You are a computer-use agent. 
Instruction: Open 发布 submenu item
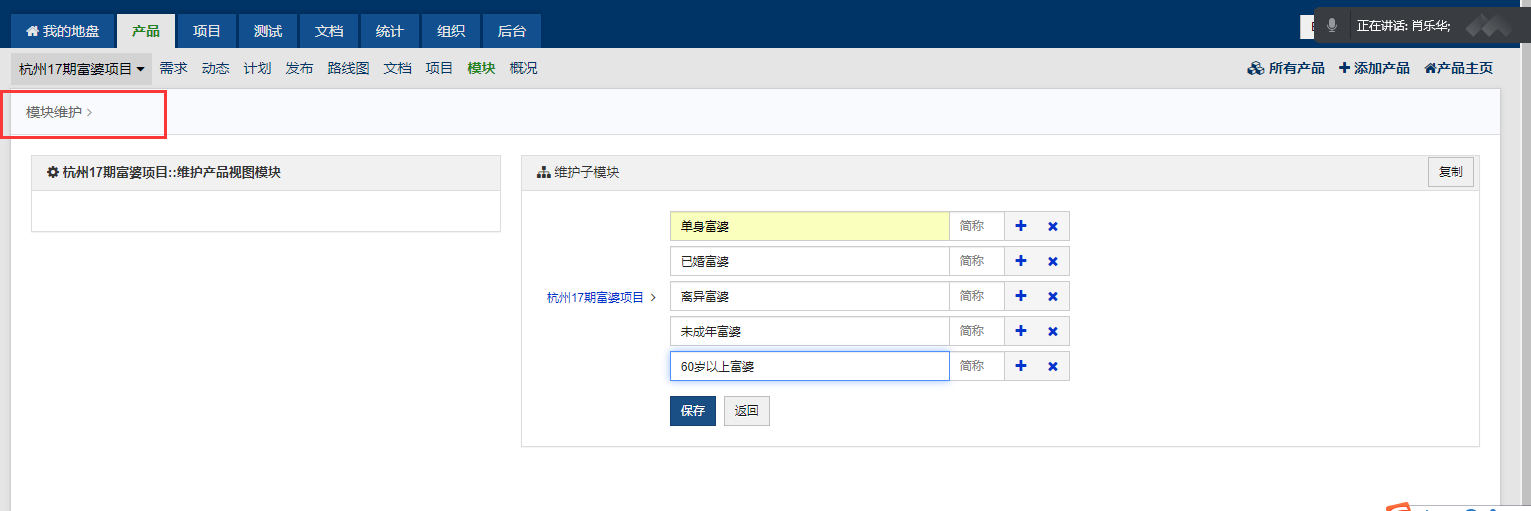pyautogui.click(x=299, y=68)
